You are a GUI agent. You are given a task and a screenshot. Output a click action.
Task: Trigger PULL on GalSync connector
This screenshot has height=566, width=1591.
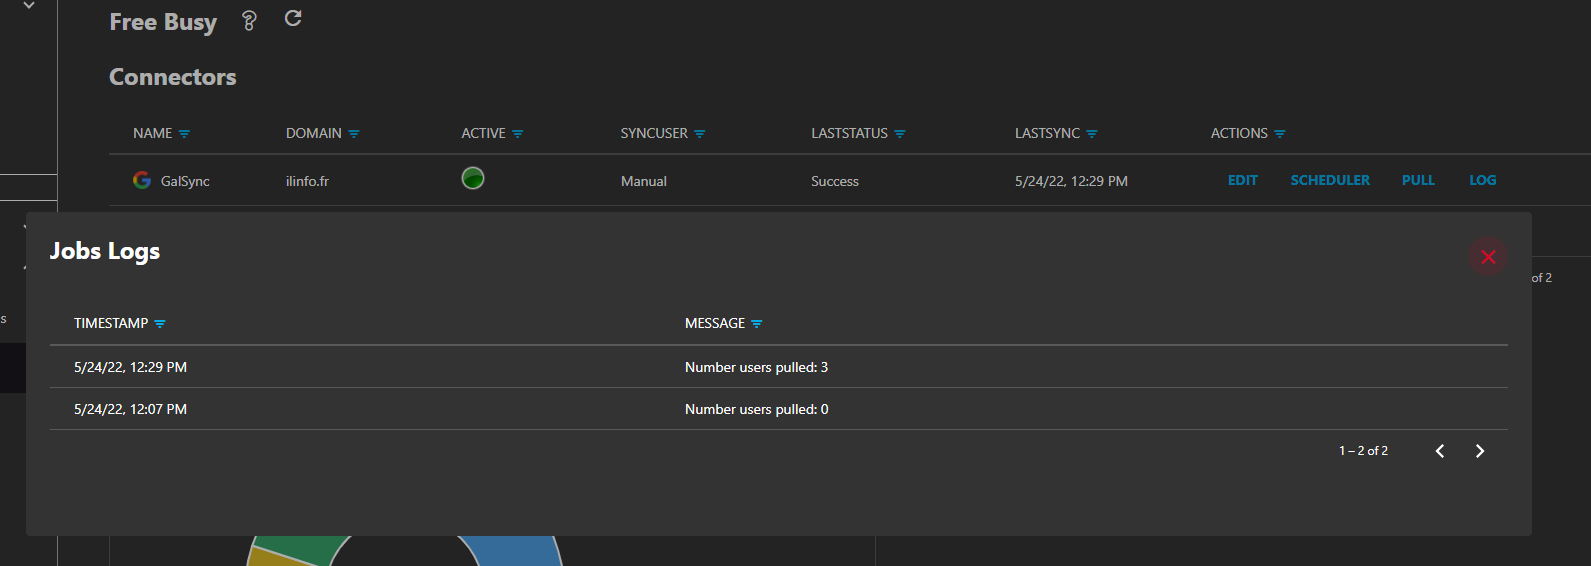click(x=1418, y=180)
